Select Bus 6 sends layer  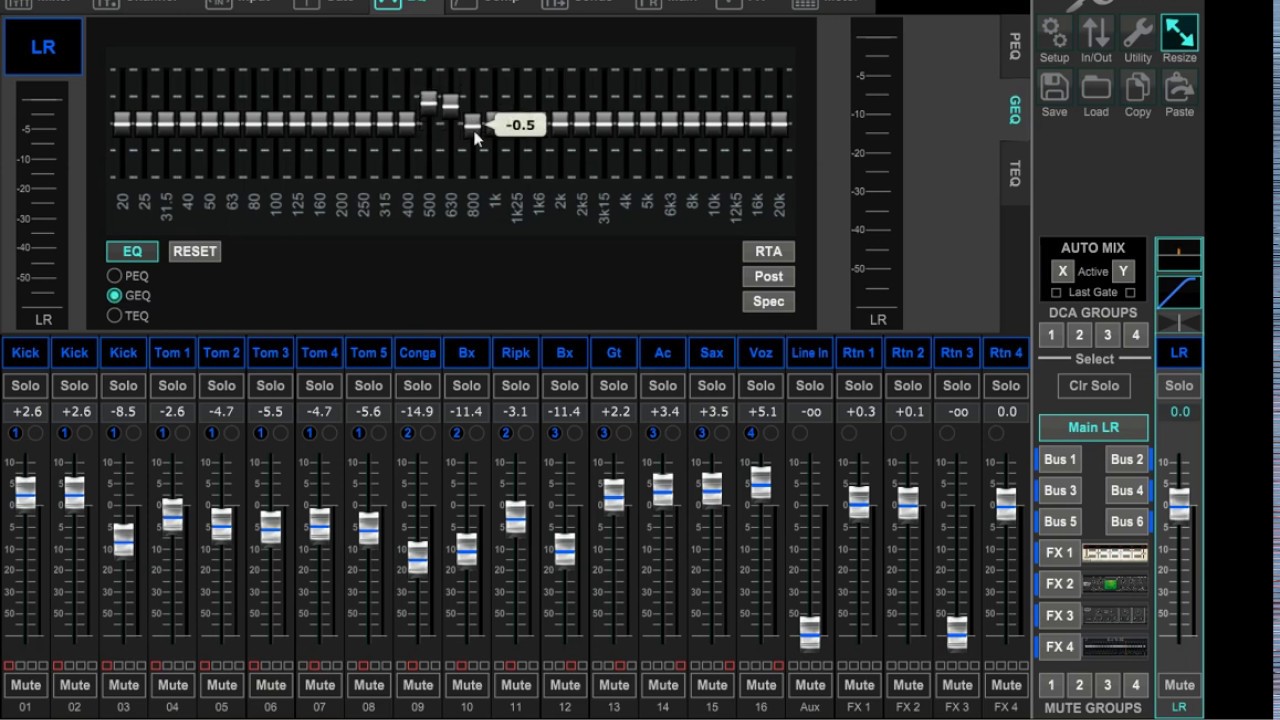click(x=1127, y=521)
